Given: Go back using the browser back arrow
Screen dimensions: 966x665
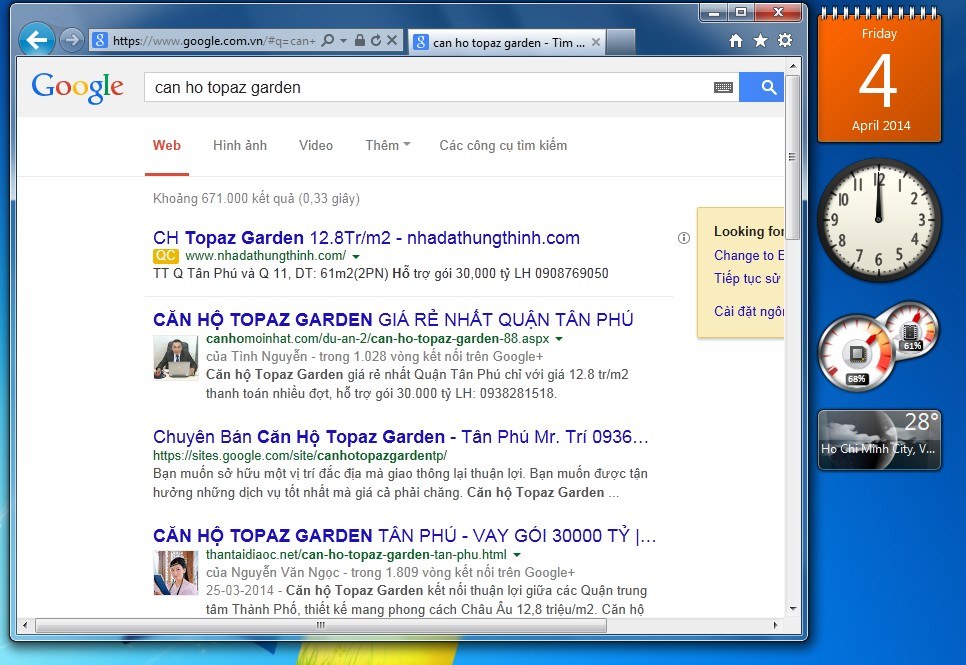Looking at the screenshot, I should [x=36, y=41].
